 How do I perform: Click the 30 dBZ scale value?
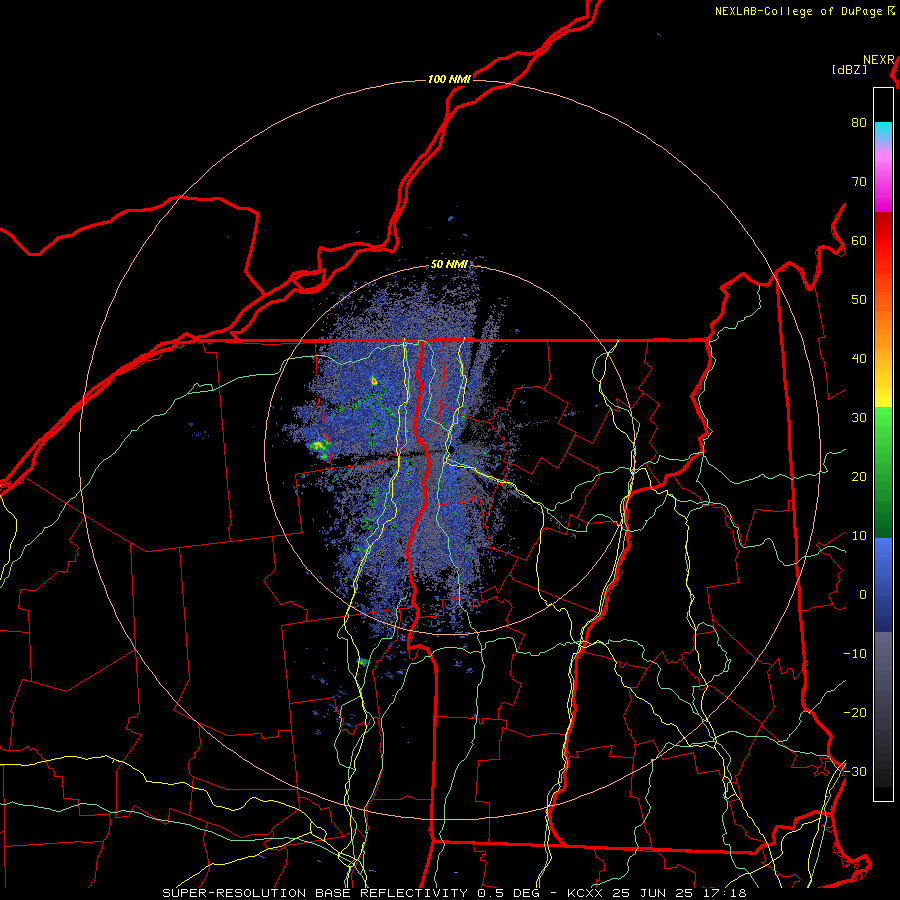859,418
